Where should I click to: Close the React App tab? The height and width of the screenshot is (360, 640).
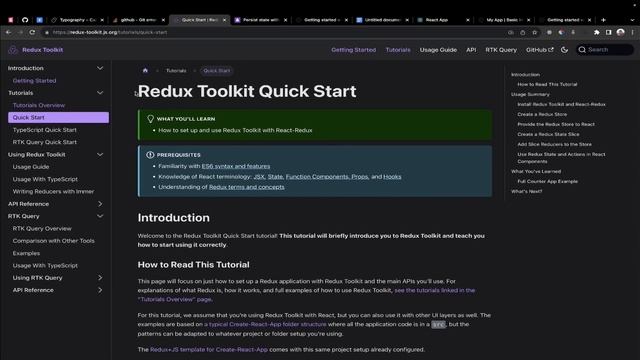(468, 20)
